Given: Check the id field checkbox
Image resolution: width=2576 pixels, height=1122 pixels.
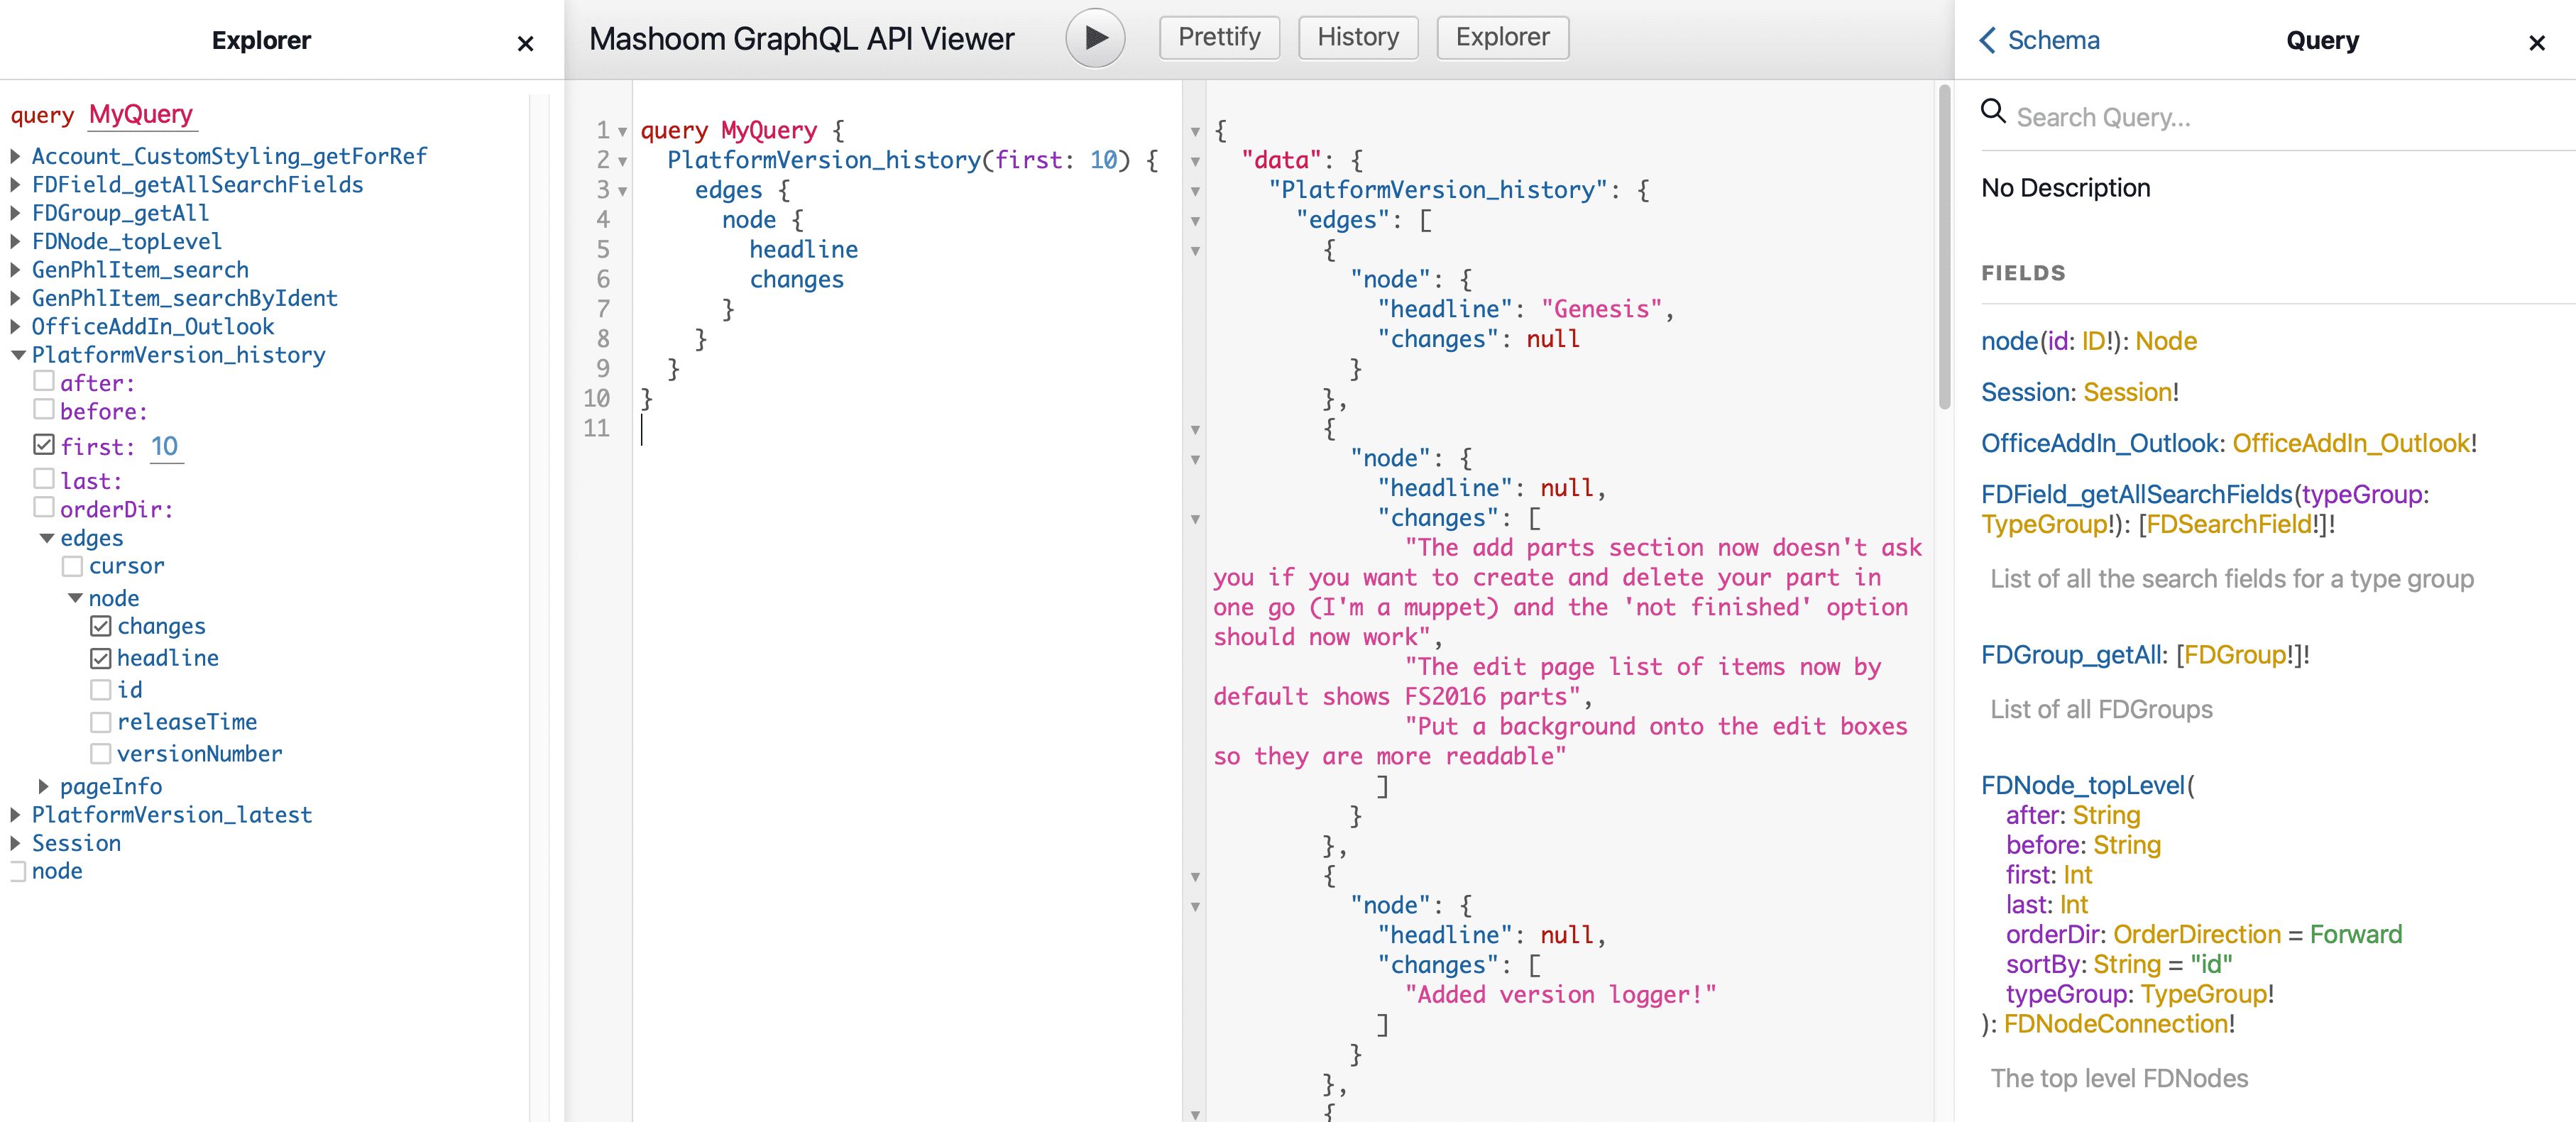Looking at the screenshot, I should [101, 690].
